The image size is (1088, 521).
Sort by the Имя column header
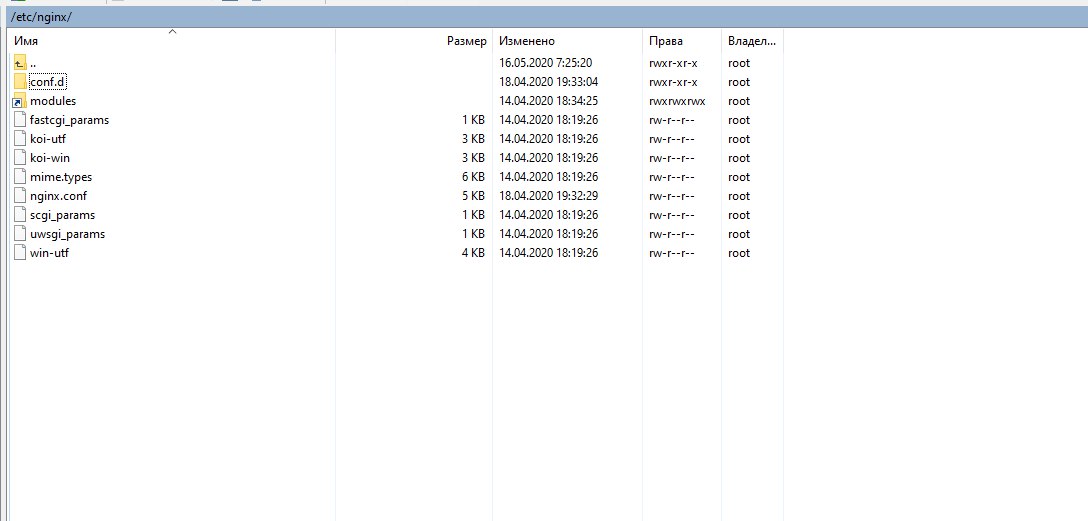[172, 42]
